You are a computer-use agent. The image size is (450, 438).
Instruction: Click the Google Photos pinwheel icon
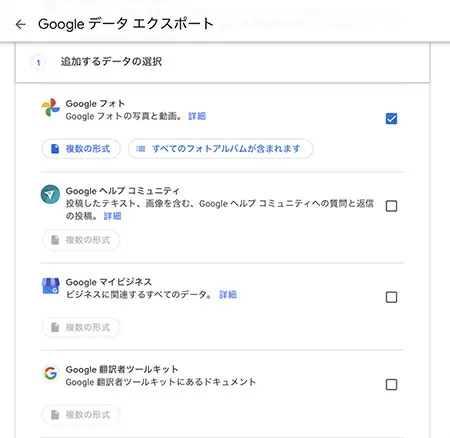(50, 107)
